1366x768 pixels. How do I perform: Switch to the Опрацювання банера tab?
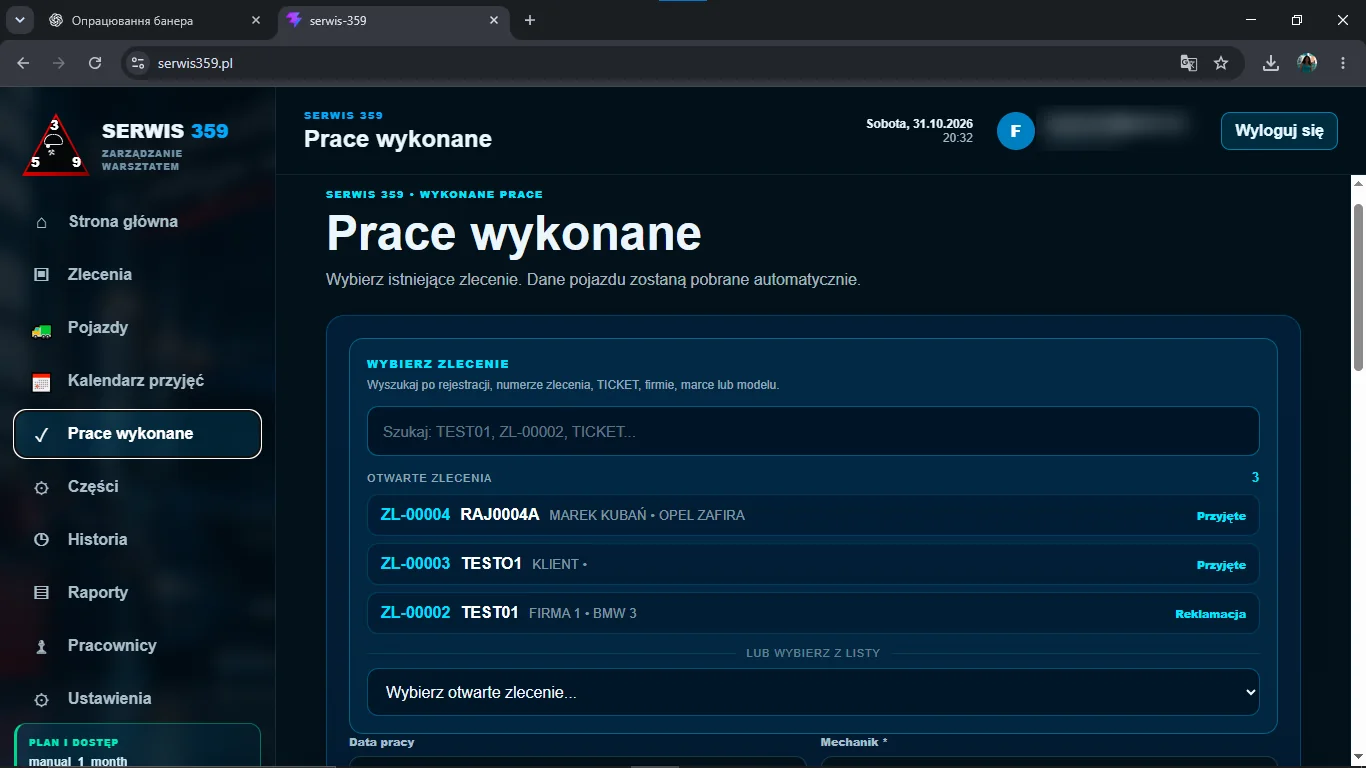pos(156,20)
